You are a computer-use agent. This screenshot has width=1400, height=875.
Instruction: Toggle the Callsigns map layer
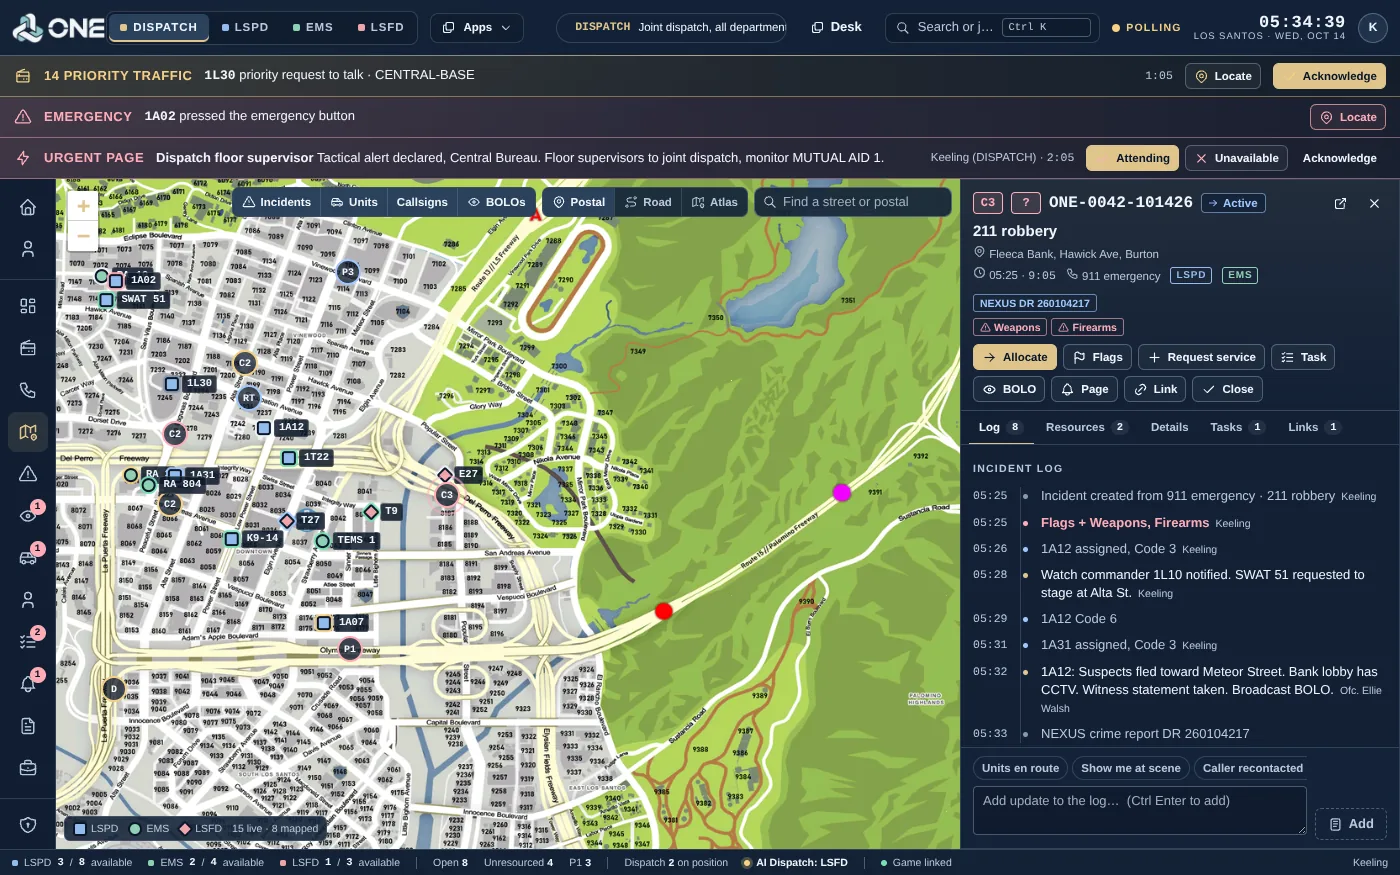(x=422, y=202)
